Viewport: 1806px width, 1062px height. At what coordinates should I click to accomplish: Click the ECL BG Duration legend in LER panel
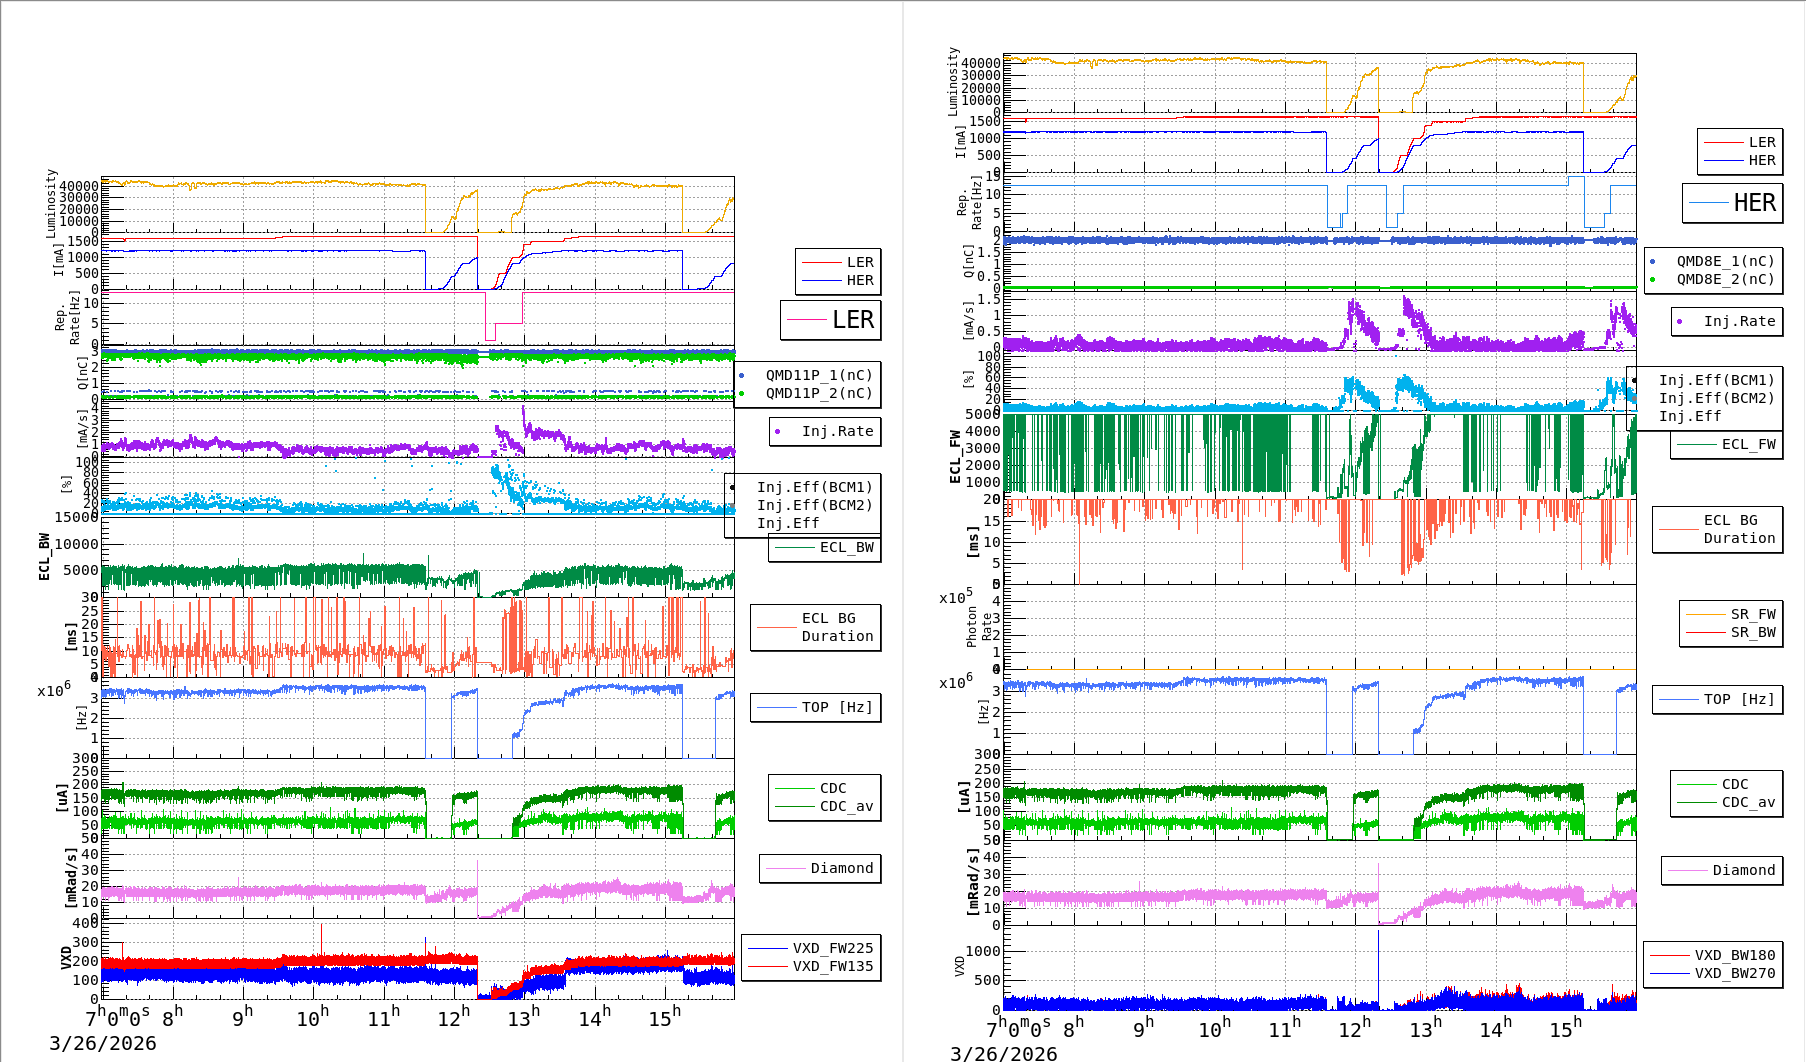pos(816,628)
